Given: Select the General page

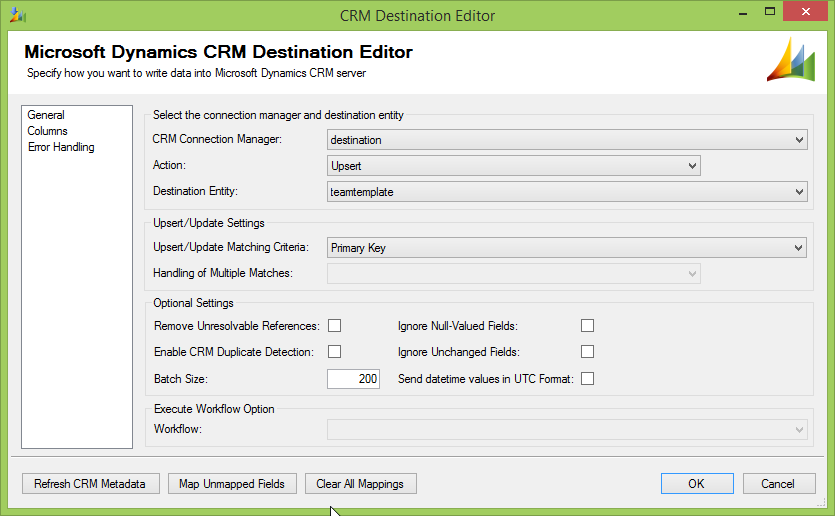Looking at the screenshot, I should click(x=46, y=115).
